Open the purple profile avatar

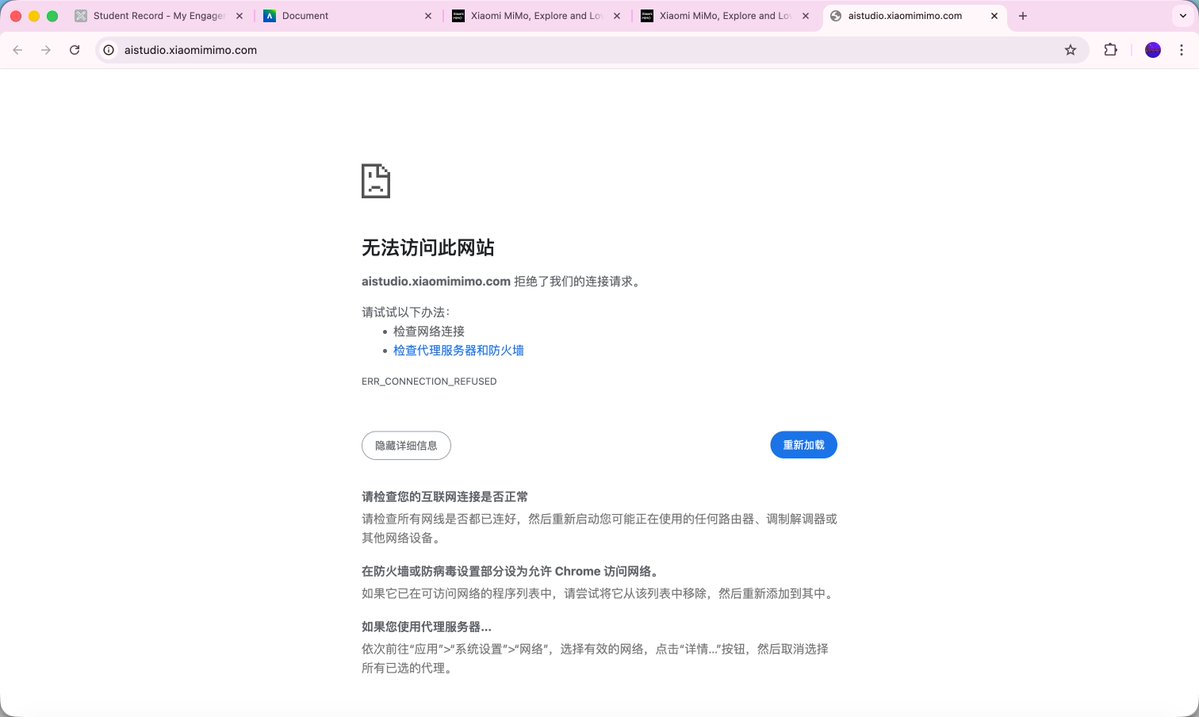(1153, 50)
